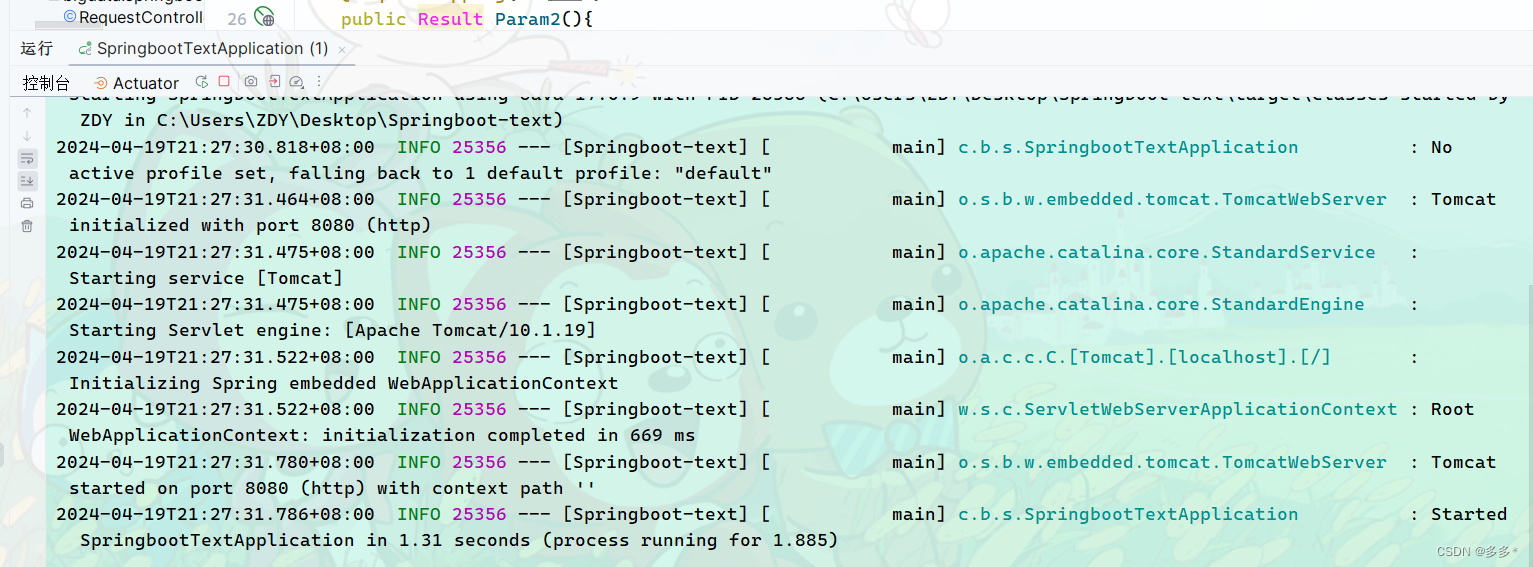Click the web endpoint gutter icon on line 26
Image resolution: width=1533 pixels, height=567 pixels.
tap(264, 17)
